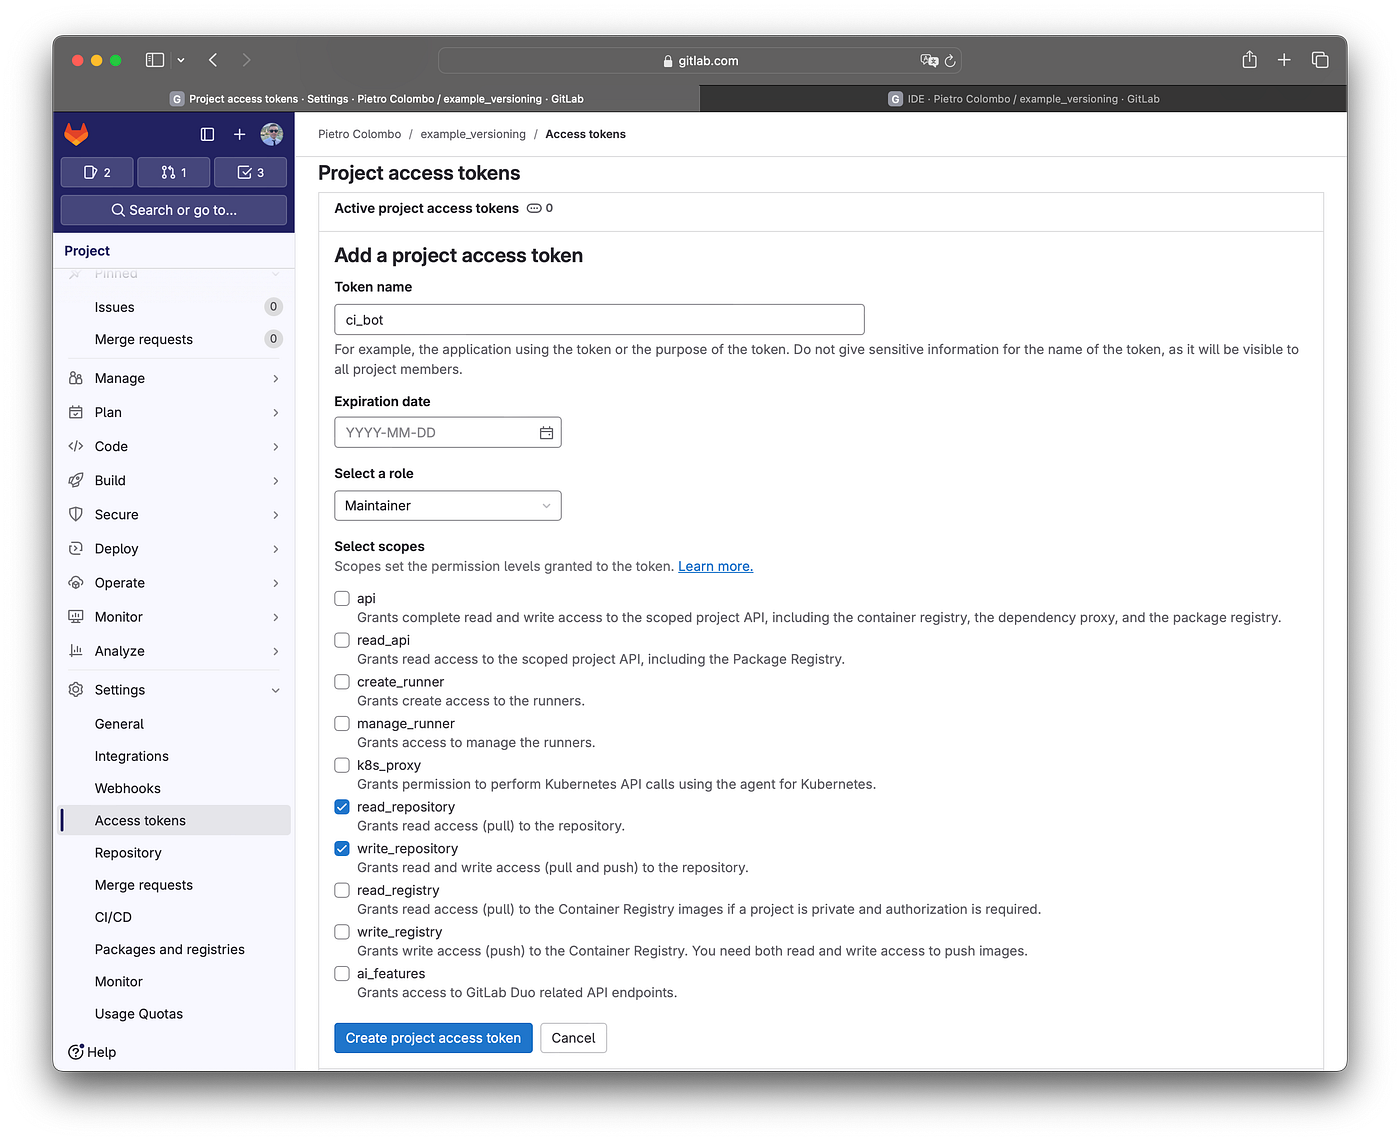1400x1141 pixels.
Task: Tick the k8s_proxy scope checkbox
Action: (342, 765)
